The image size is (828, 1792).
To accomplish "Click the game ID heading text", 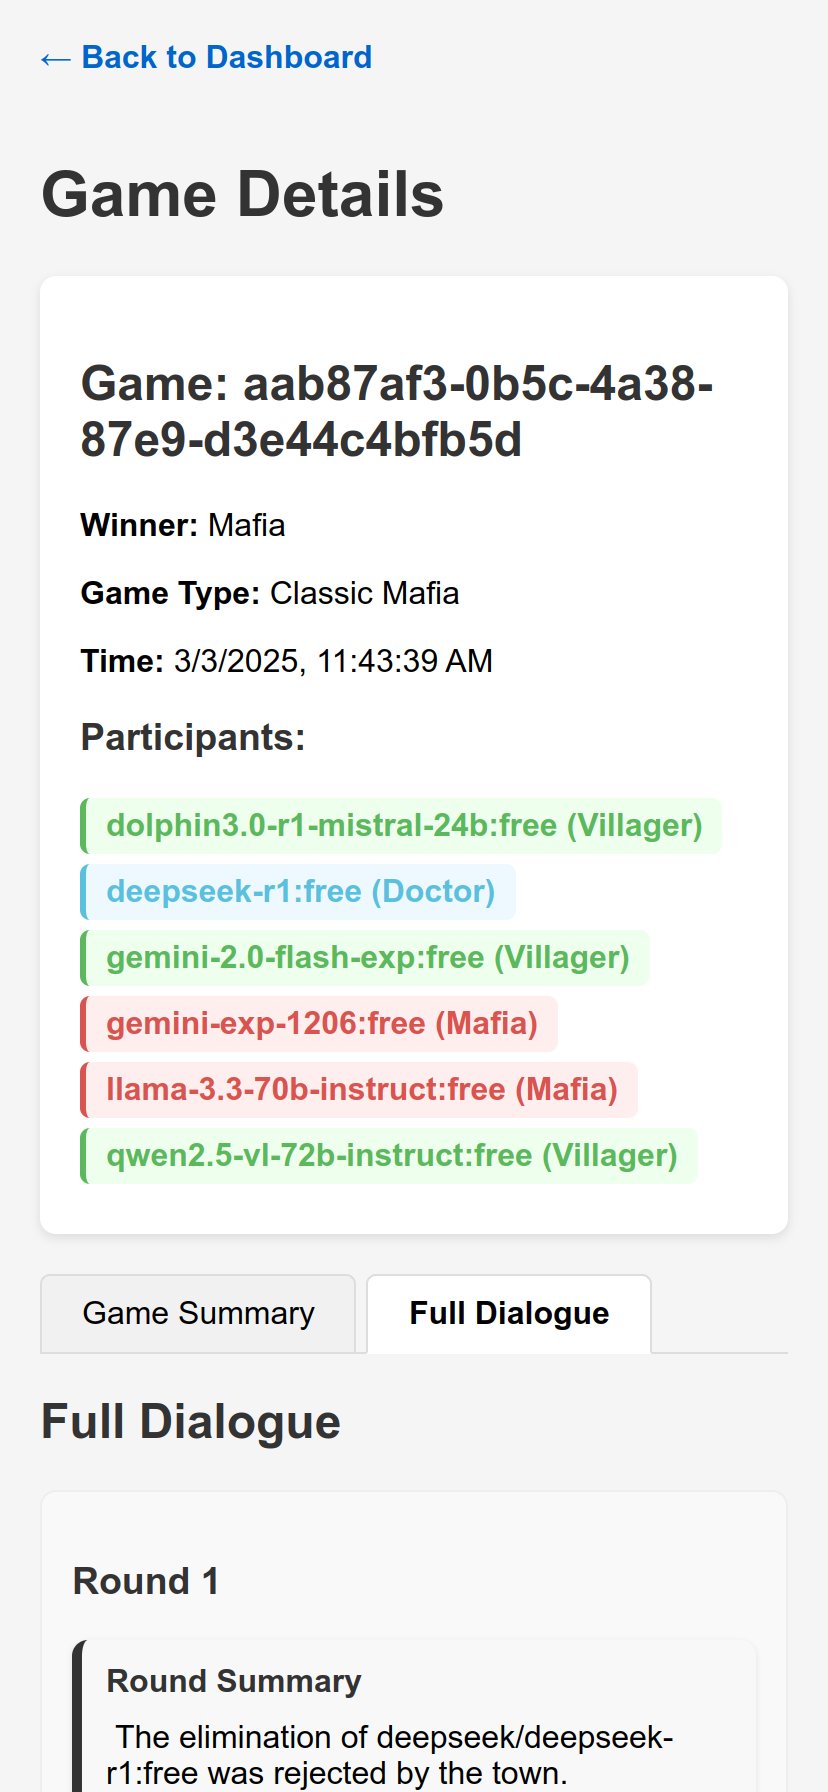I will coord(396,411).
